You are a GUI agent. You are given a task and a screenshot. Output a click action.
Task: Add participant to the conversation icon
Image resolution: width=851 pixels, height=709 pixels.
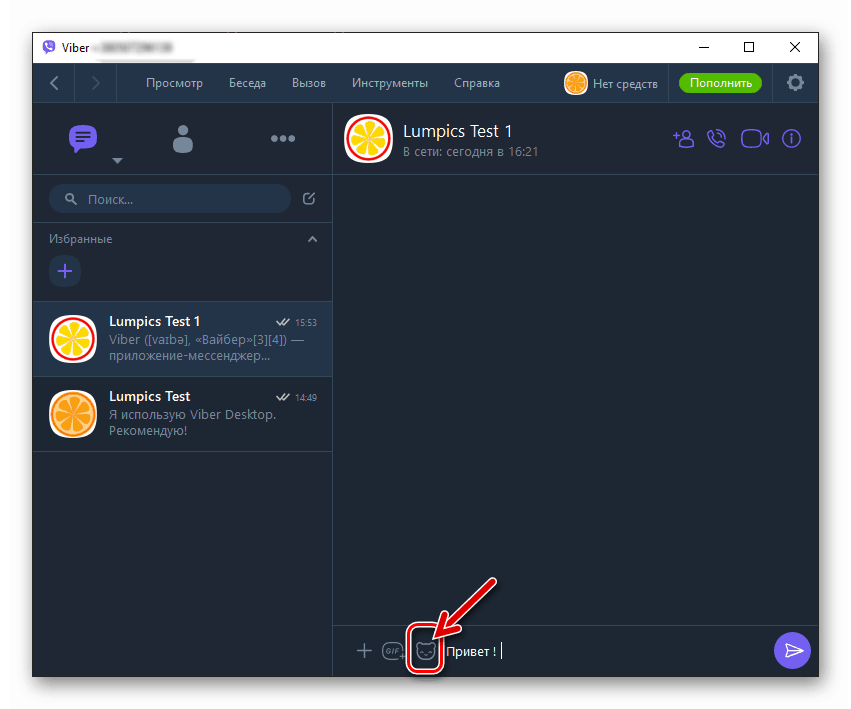coord(683,139)
